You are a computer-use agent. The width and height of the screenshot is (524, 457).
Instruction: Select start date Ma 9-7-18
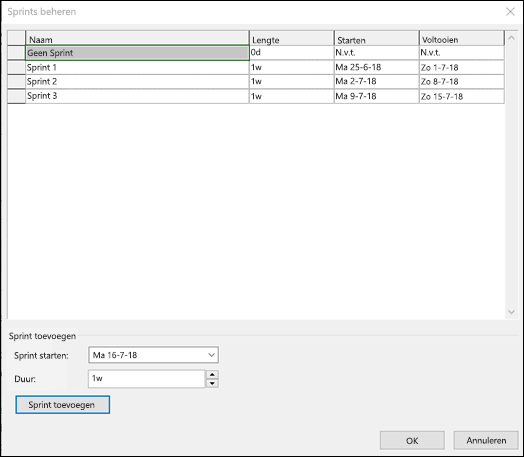(x=377, y=96)
